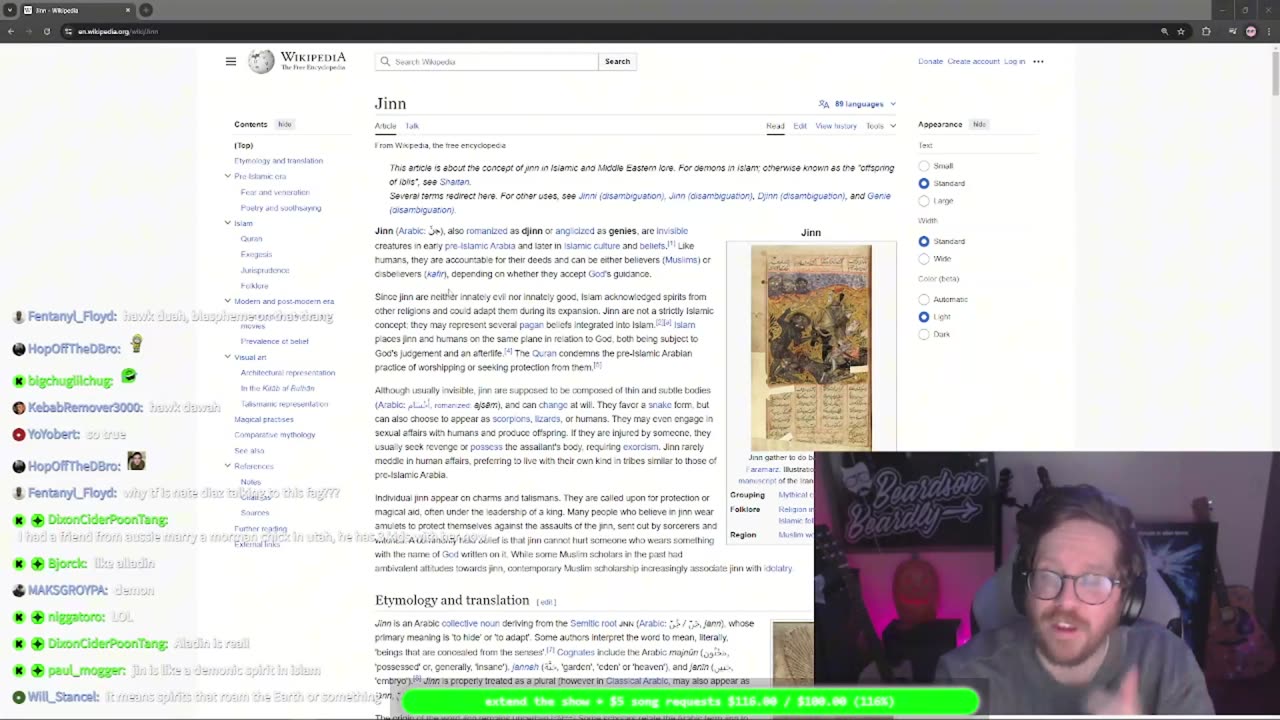This screenshot has height=720, width=1280.
Task: Click the Search button
Action: coord(617,62)
